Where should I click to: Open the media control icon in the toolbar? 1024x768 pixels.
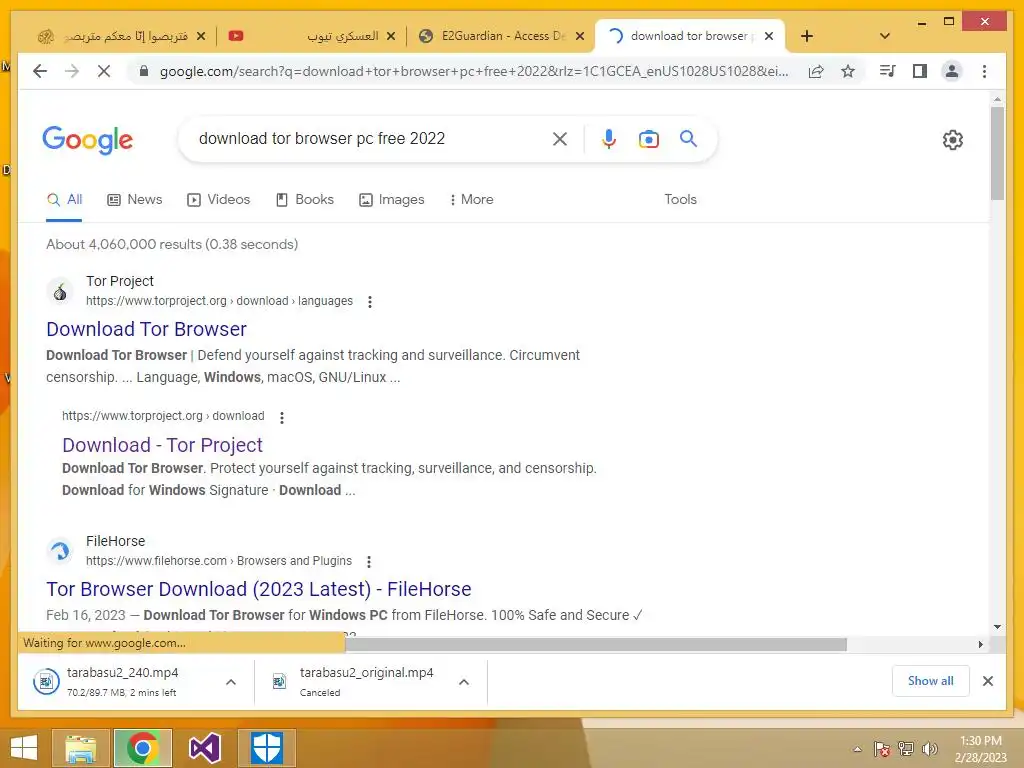(888, 71)
